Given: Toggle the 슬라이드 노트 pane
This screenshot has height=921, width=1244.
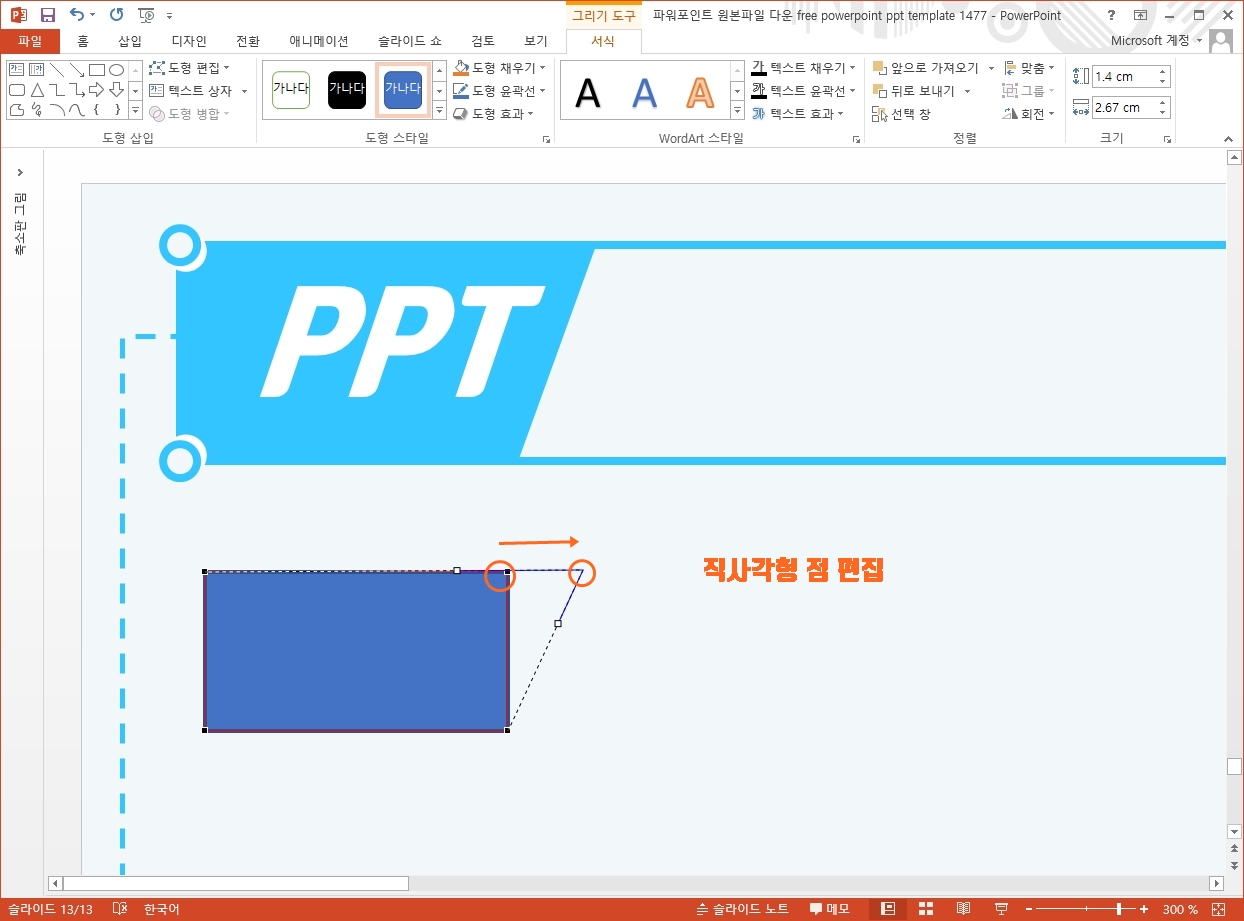Looking at the screenshot, I should point(742,909).
